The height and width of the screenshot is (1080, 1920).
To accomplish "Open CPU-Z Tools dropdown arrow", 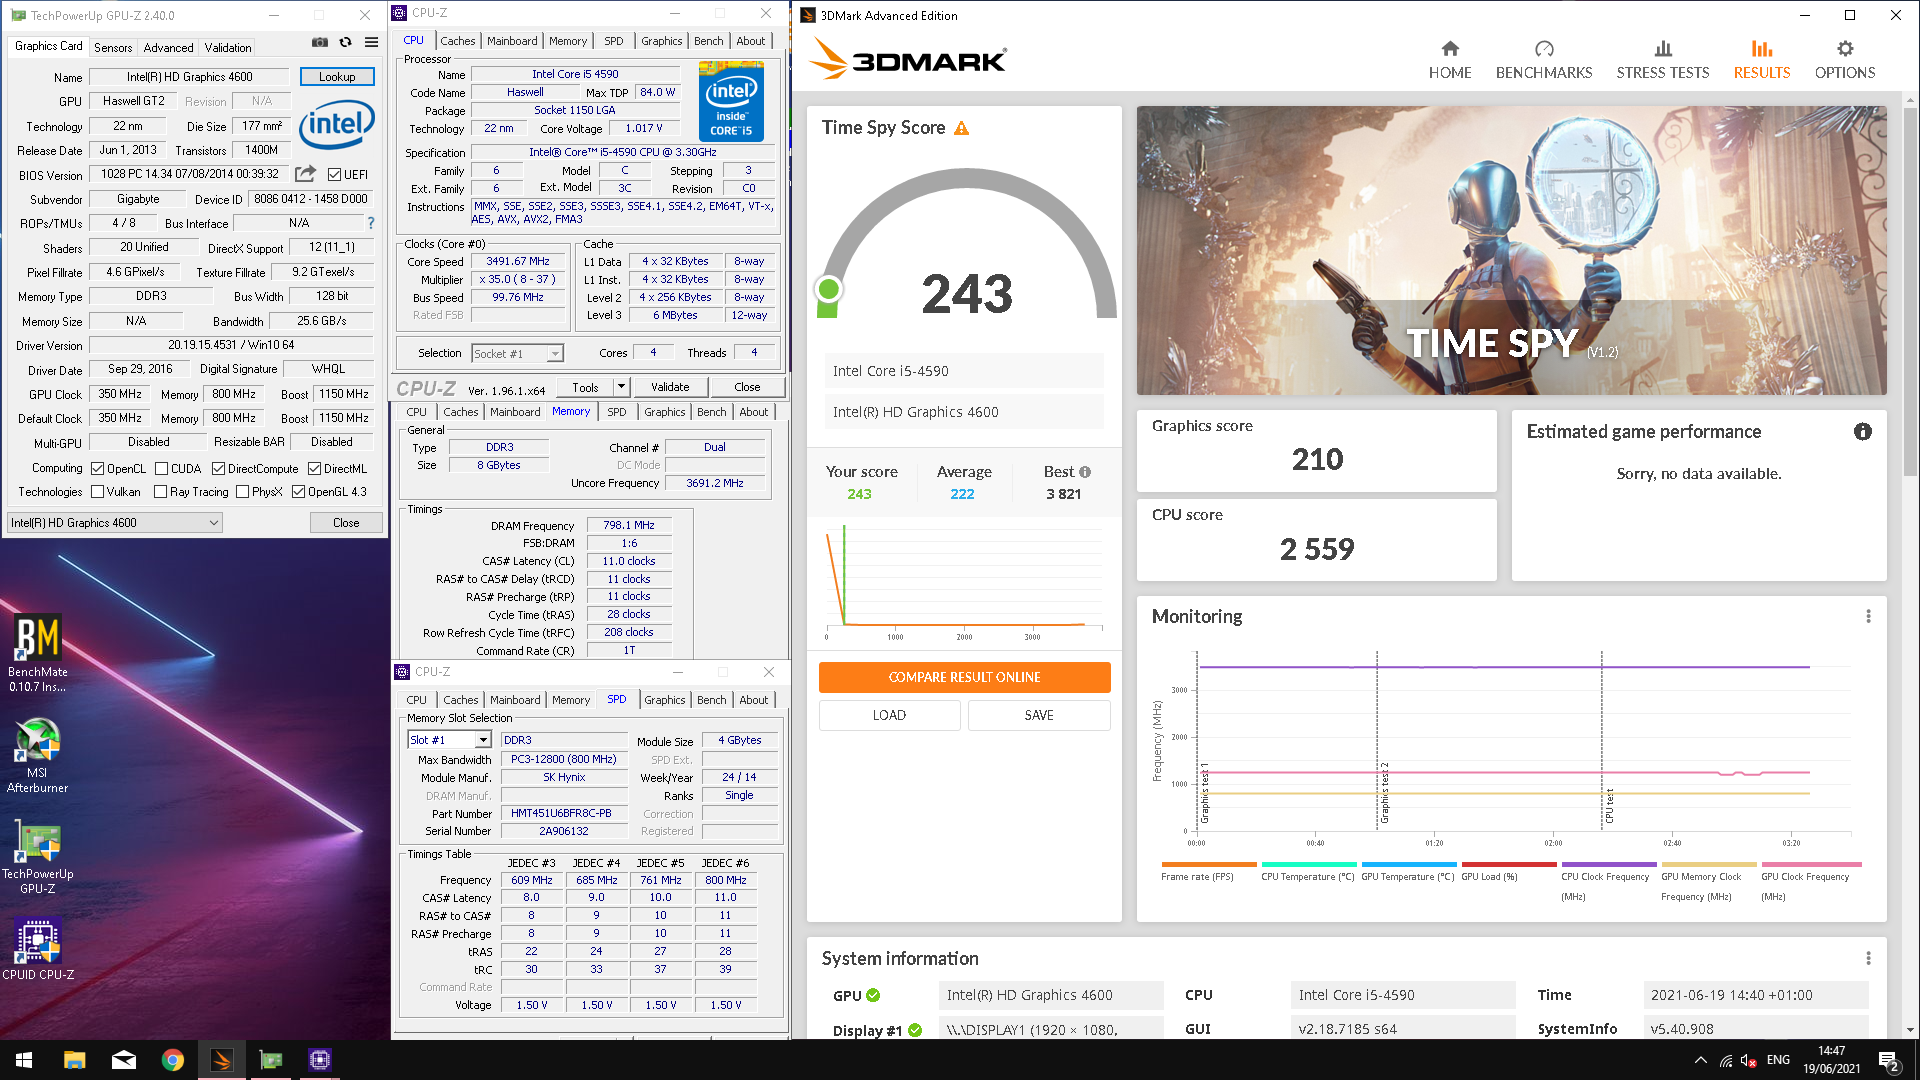I will click(621, 387).
